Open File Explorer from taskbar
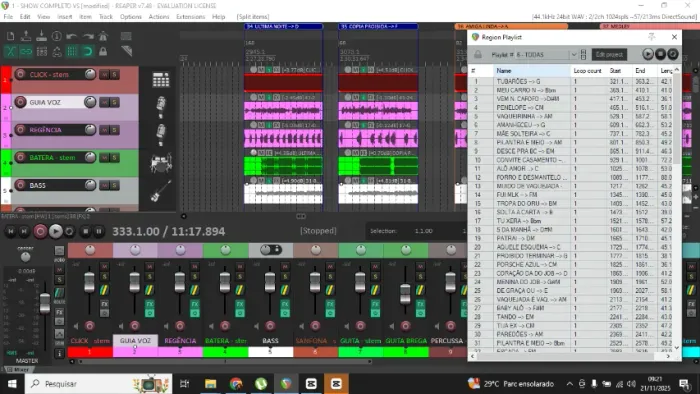The width and height of the screenshot is (700, 394). point(210,384)
